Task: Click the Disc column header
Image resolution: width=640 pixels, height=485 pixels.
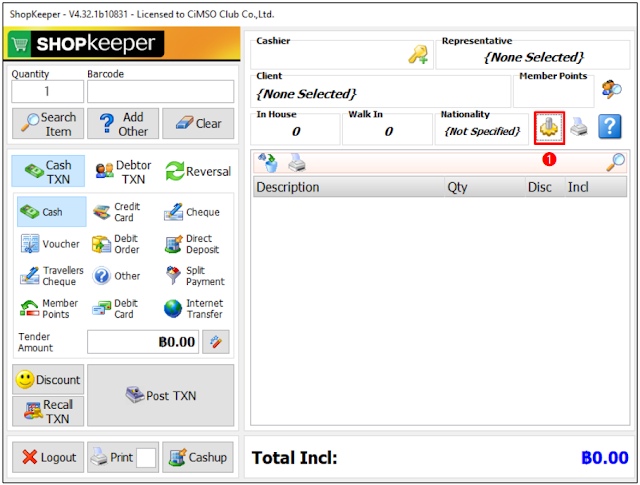Action: [545, 187]
